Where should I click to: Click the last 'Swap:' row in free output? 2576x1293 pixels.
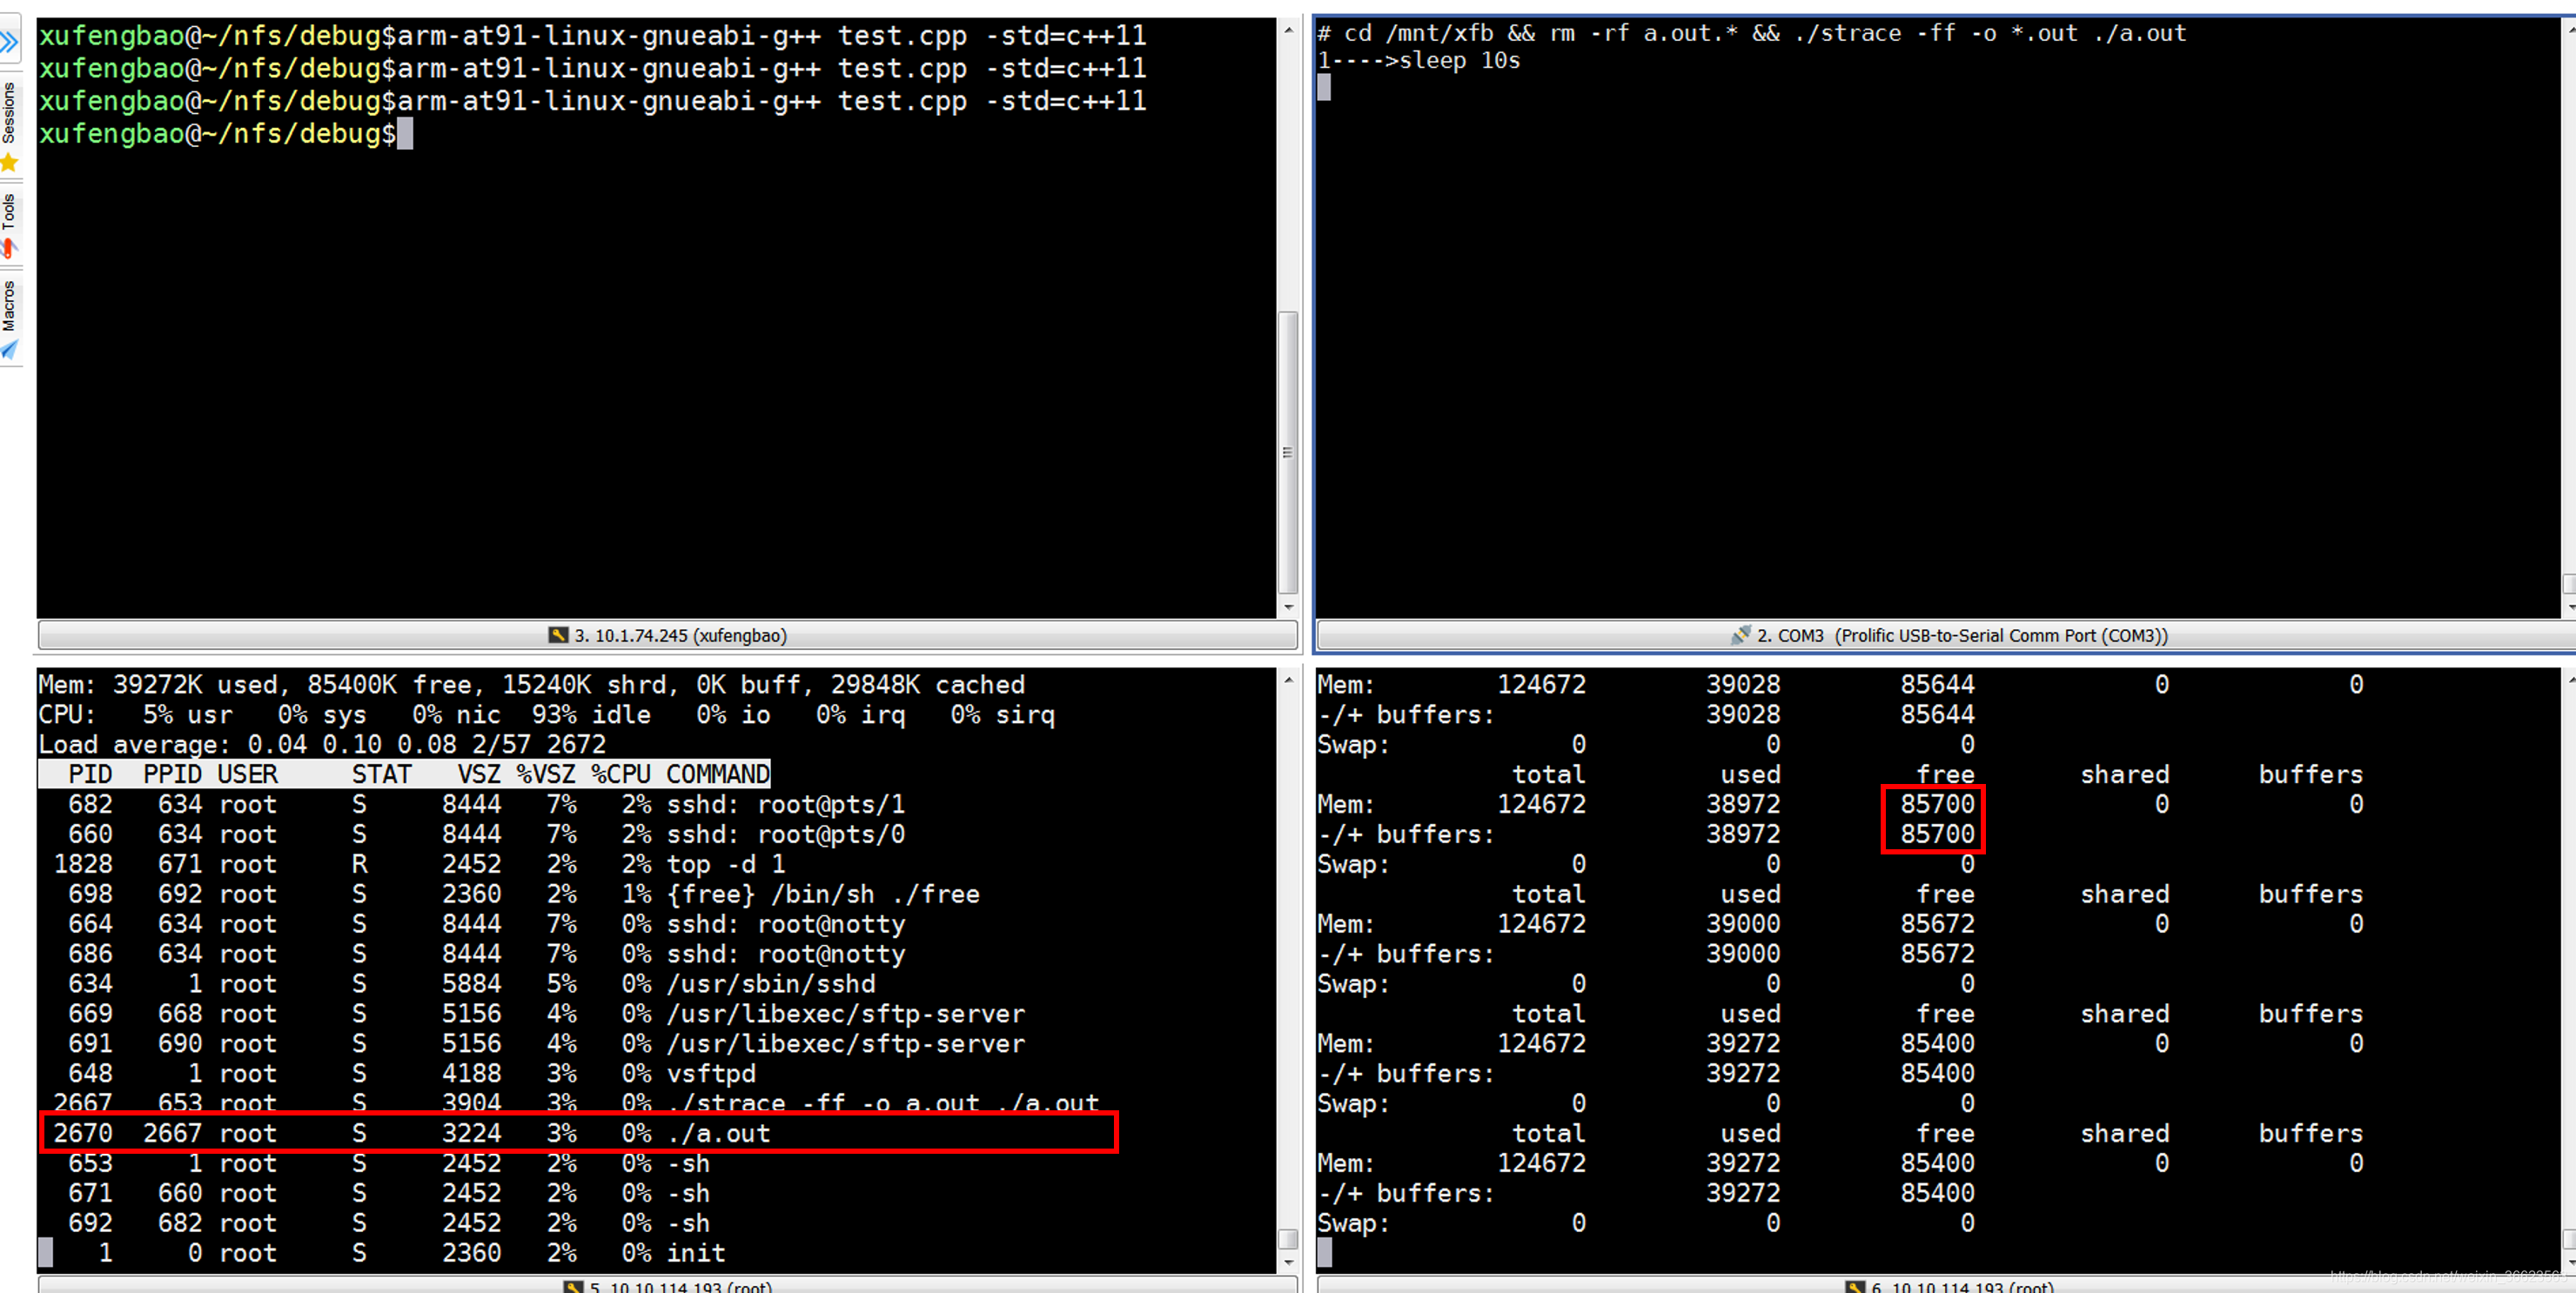[x=1646, y=1224]
